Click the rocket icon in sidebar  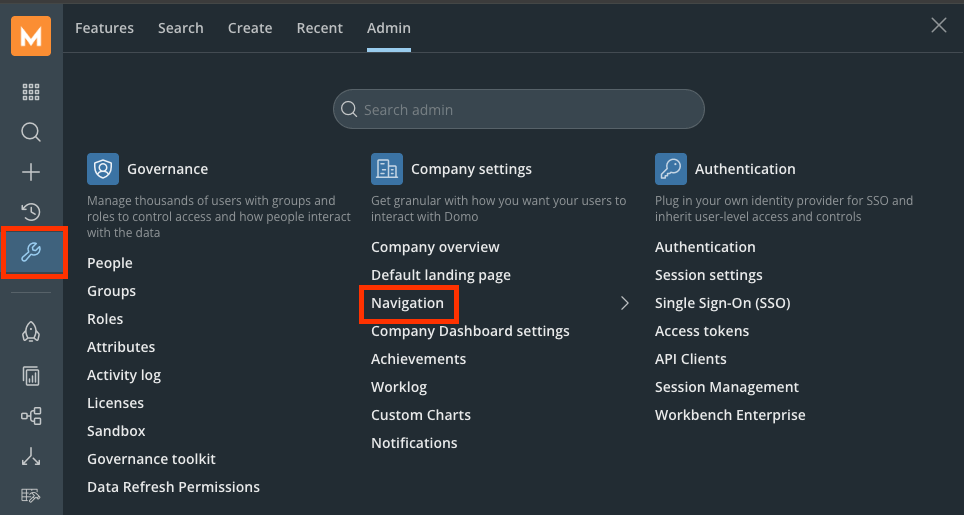tap(31, 332)
